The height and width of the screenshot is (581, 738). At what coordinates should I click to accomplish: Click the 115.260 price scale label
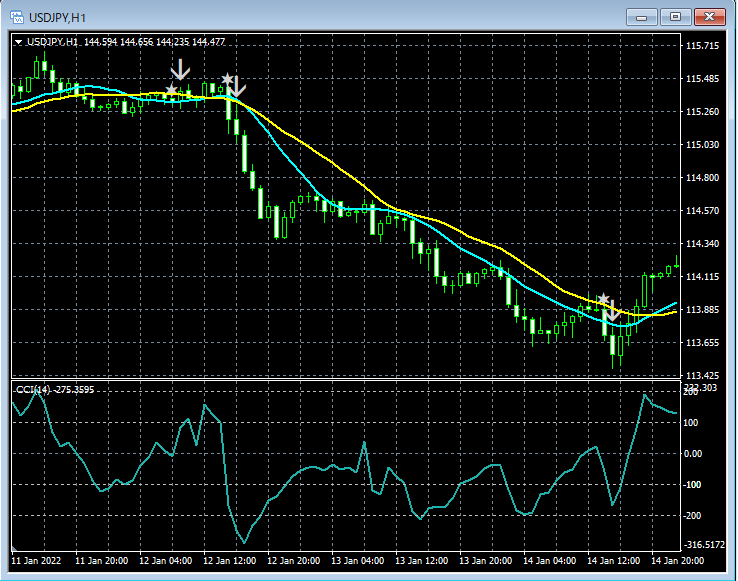point(702,112)
